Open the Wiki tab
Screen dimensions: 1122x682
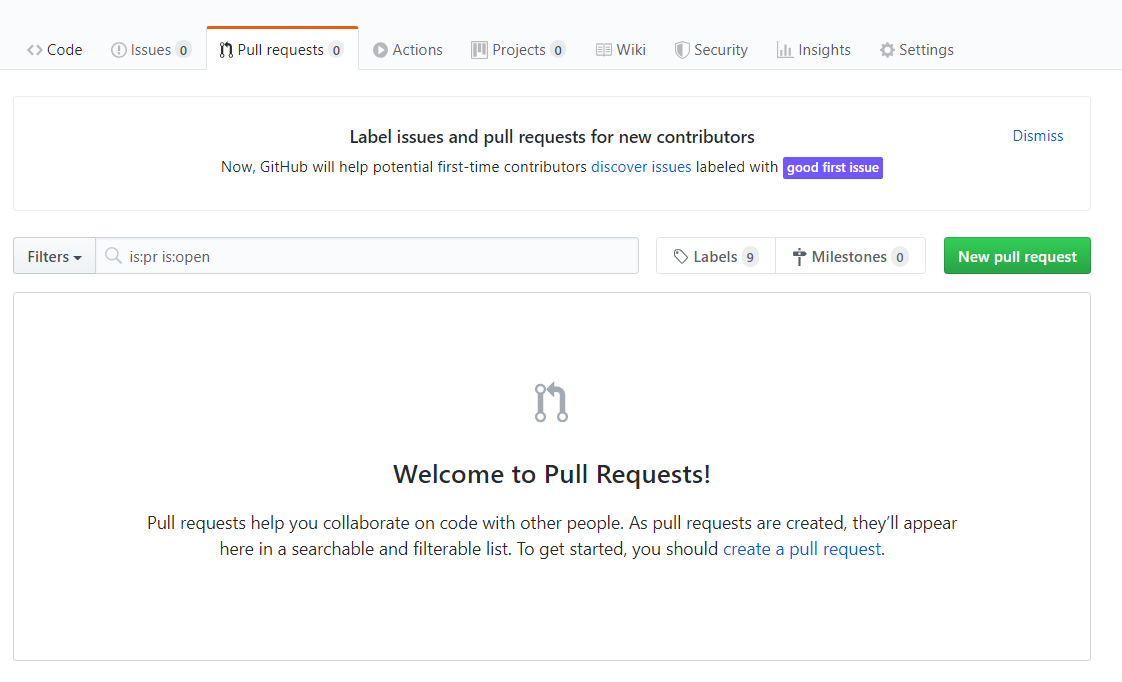click(x=620, y=50)
